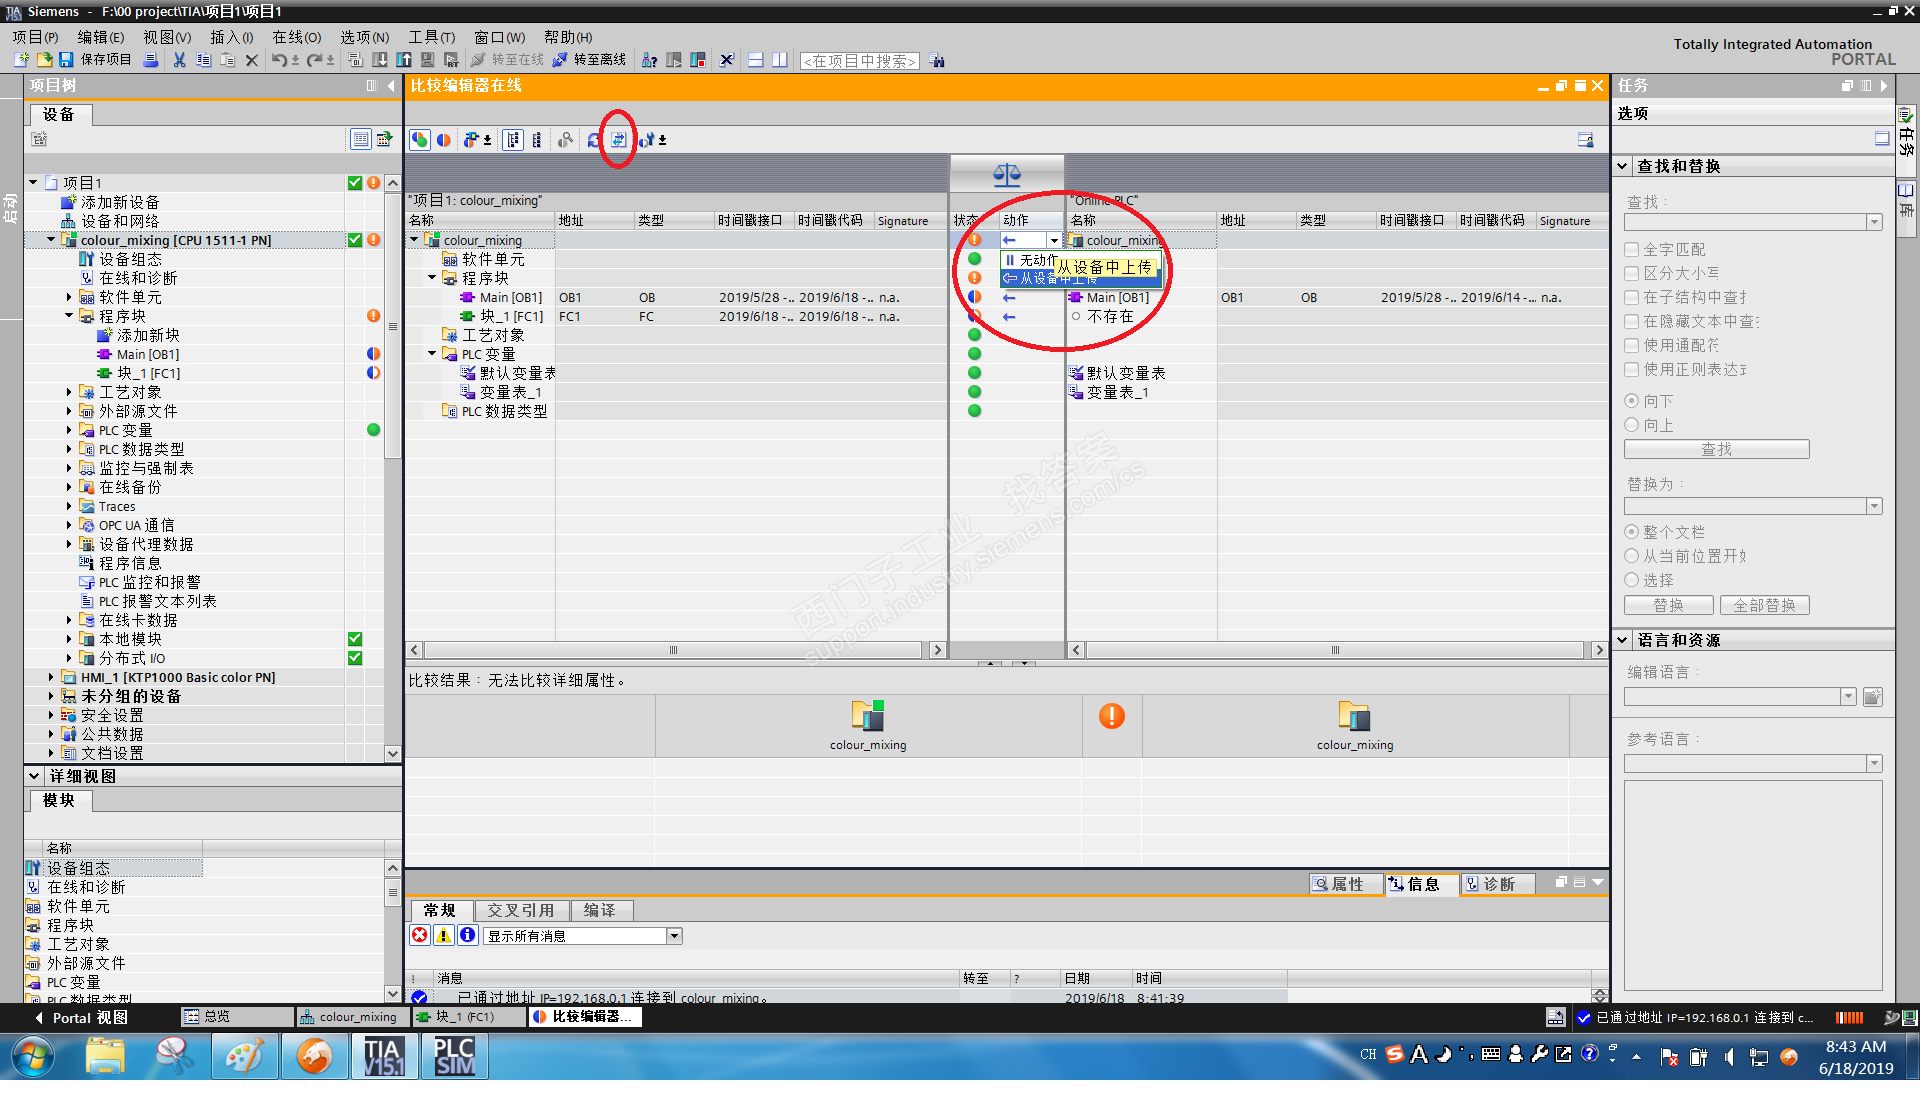
Task: Check the 区分大小写 match case checkbox
Action: (1632, 273)
